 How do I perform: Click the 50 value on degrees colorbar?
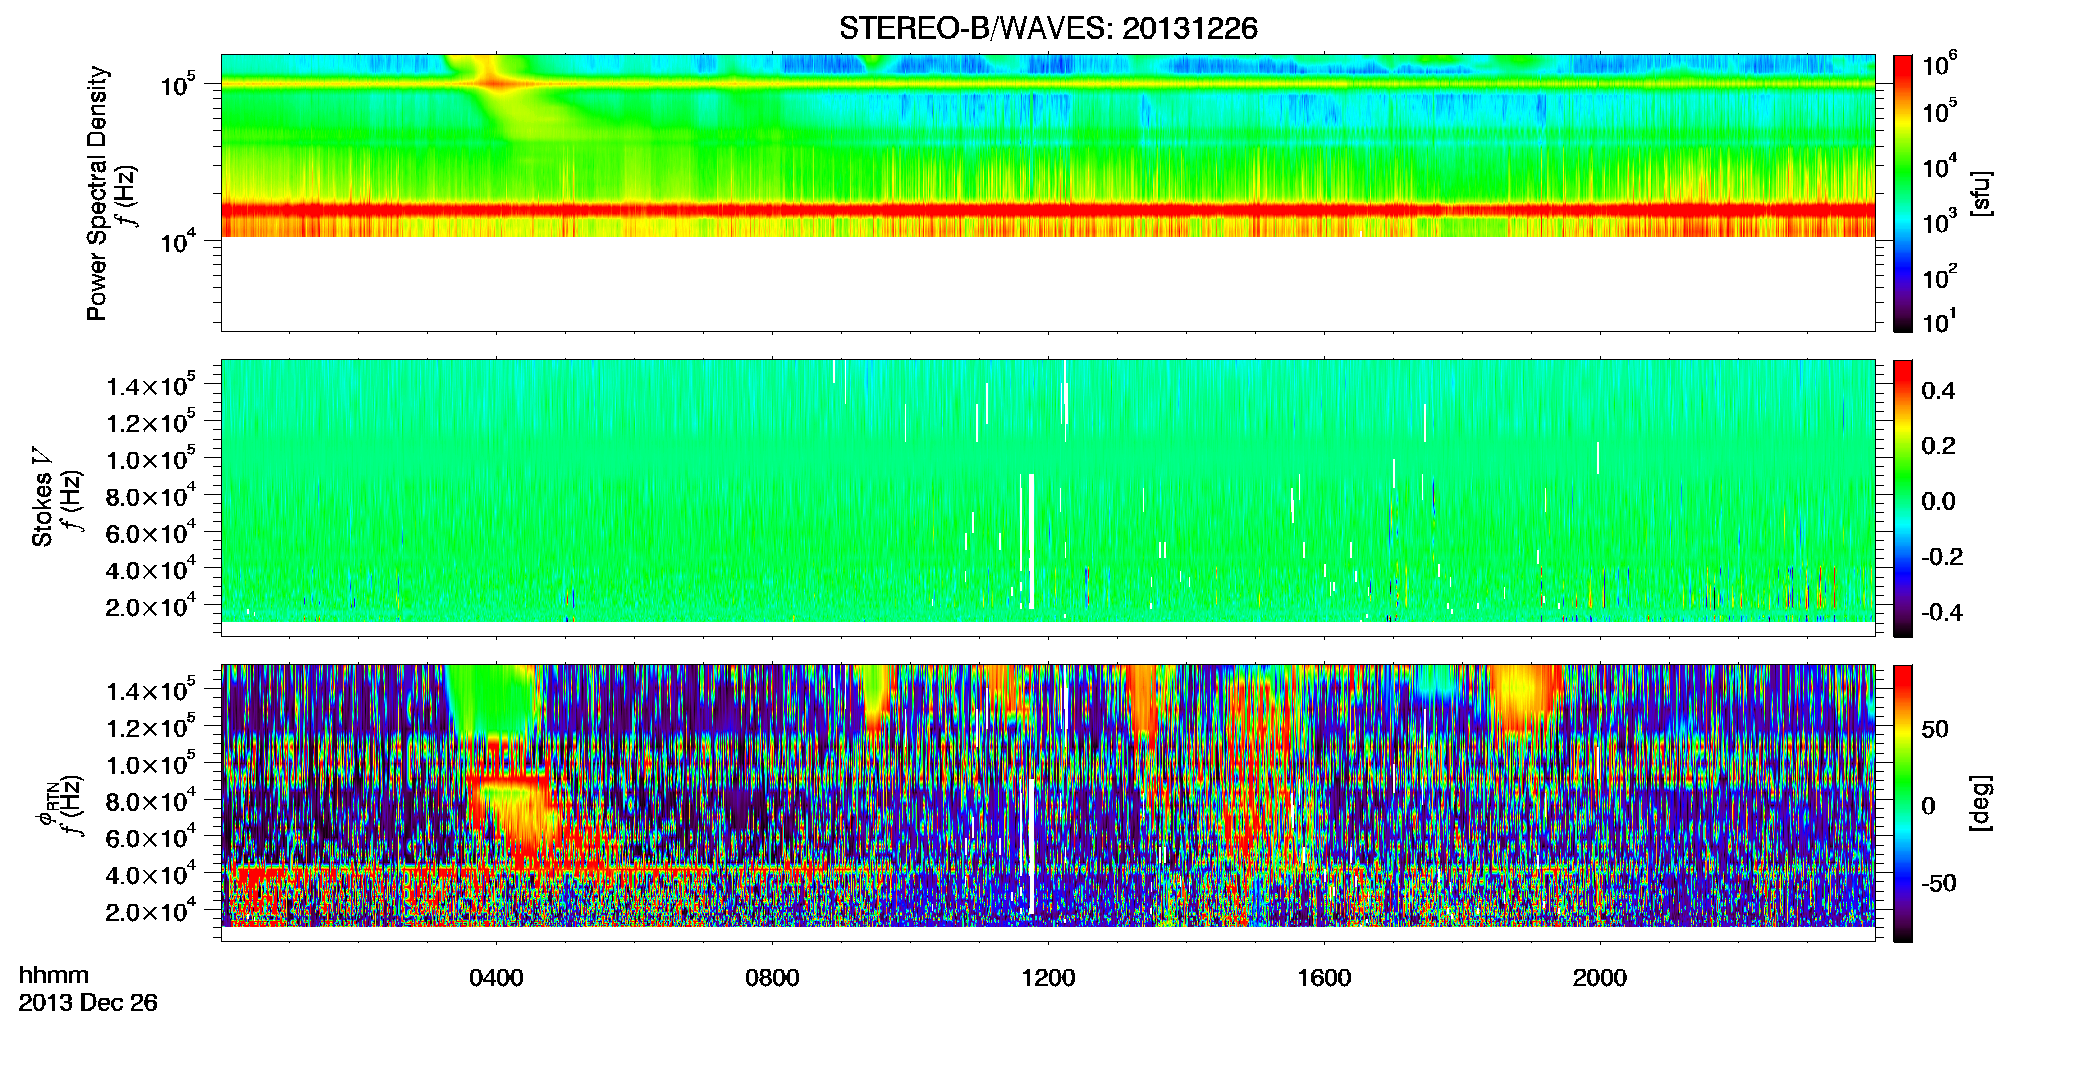click(1935, 729)
